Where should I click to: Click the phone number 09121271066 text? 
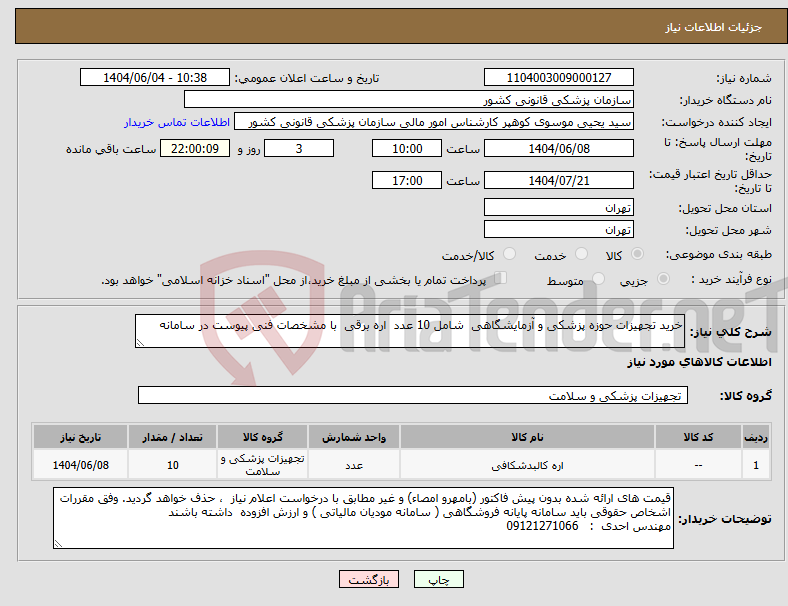(542, 526)
